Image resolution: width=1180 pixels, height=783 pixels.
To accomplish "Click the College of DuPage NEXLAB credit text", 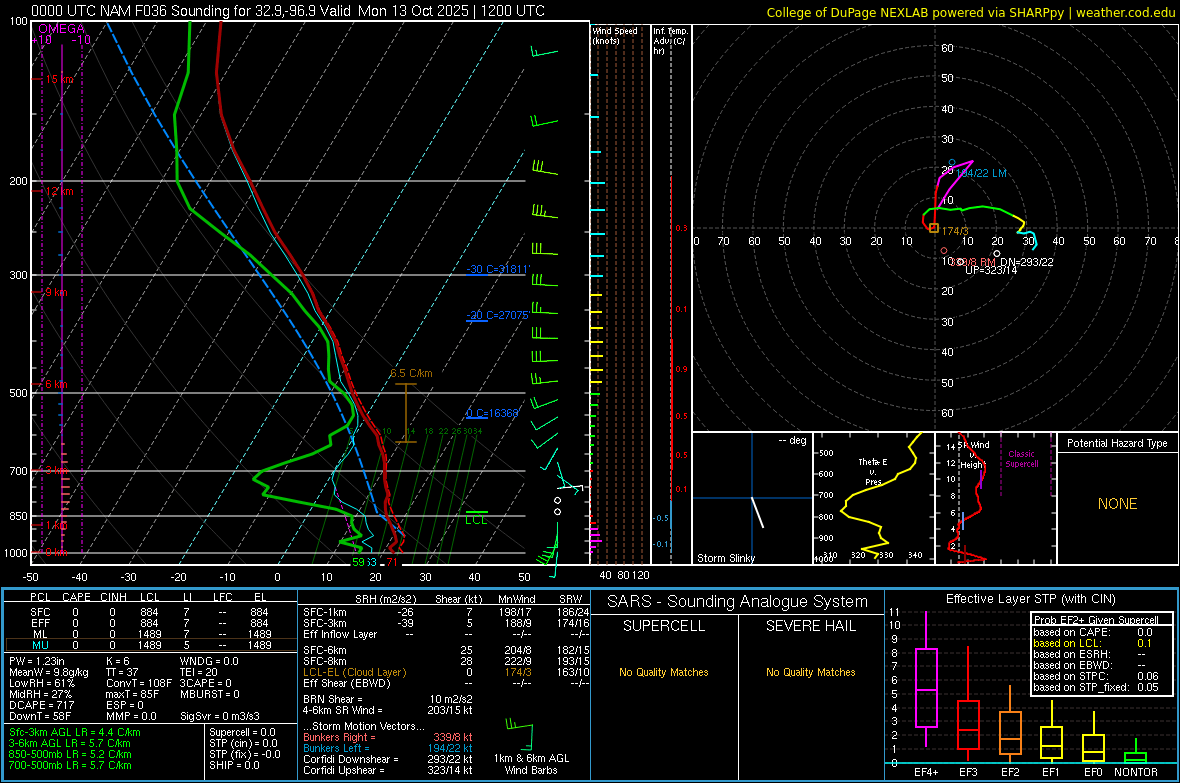I will tap(970, 12).
